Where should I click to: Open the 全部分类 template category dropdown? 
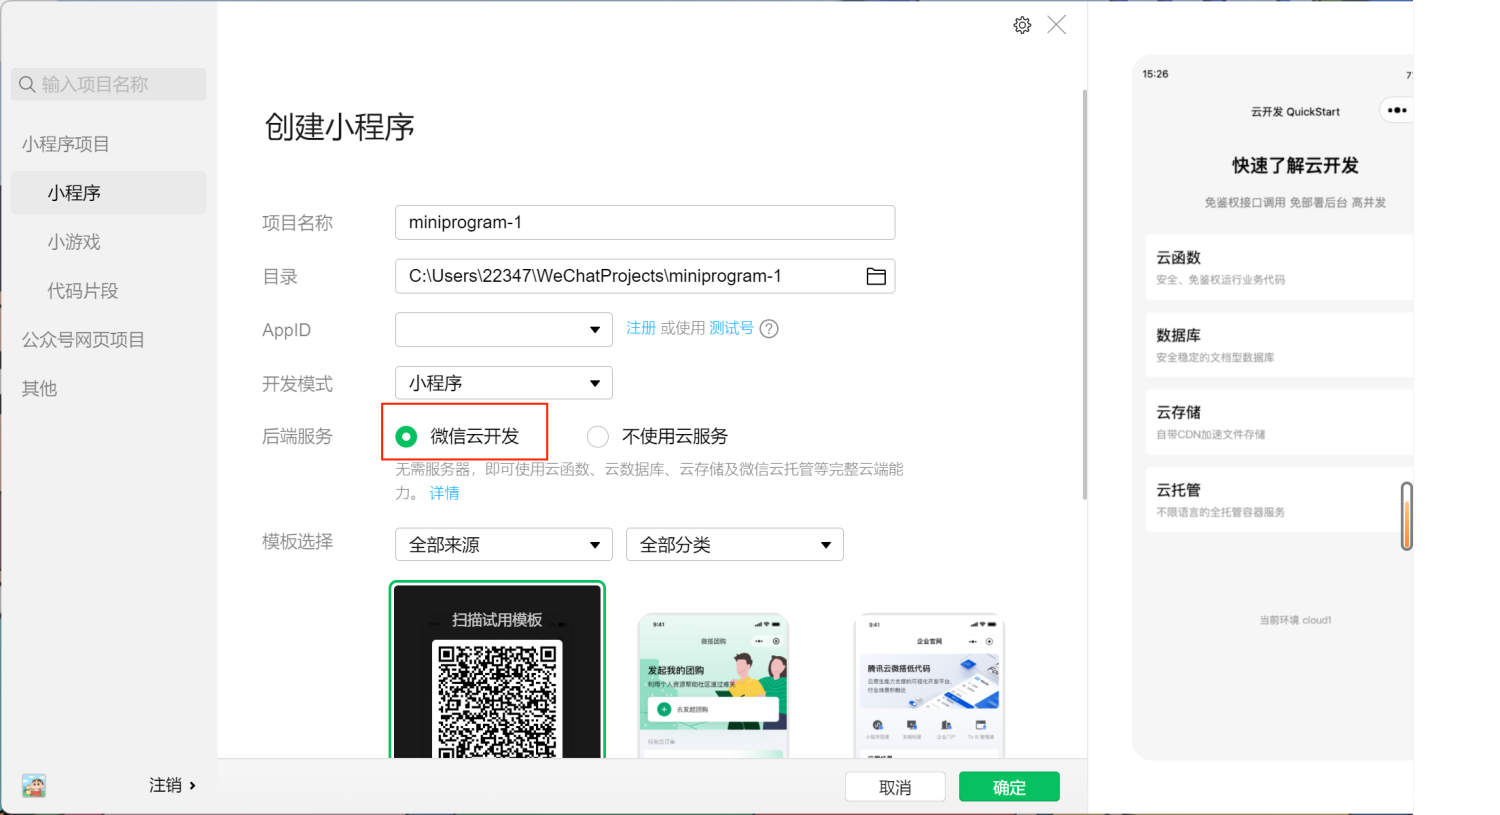click(735, 544)
